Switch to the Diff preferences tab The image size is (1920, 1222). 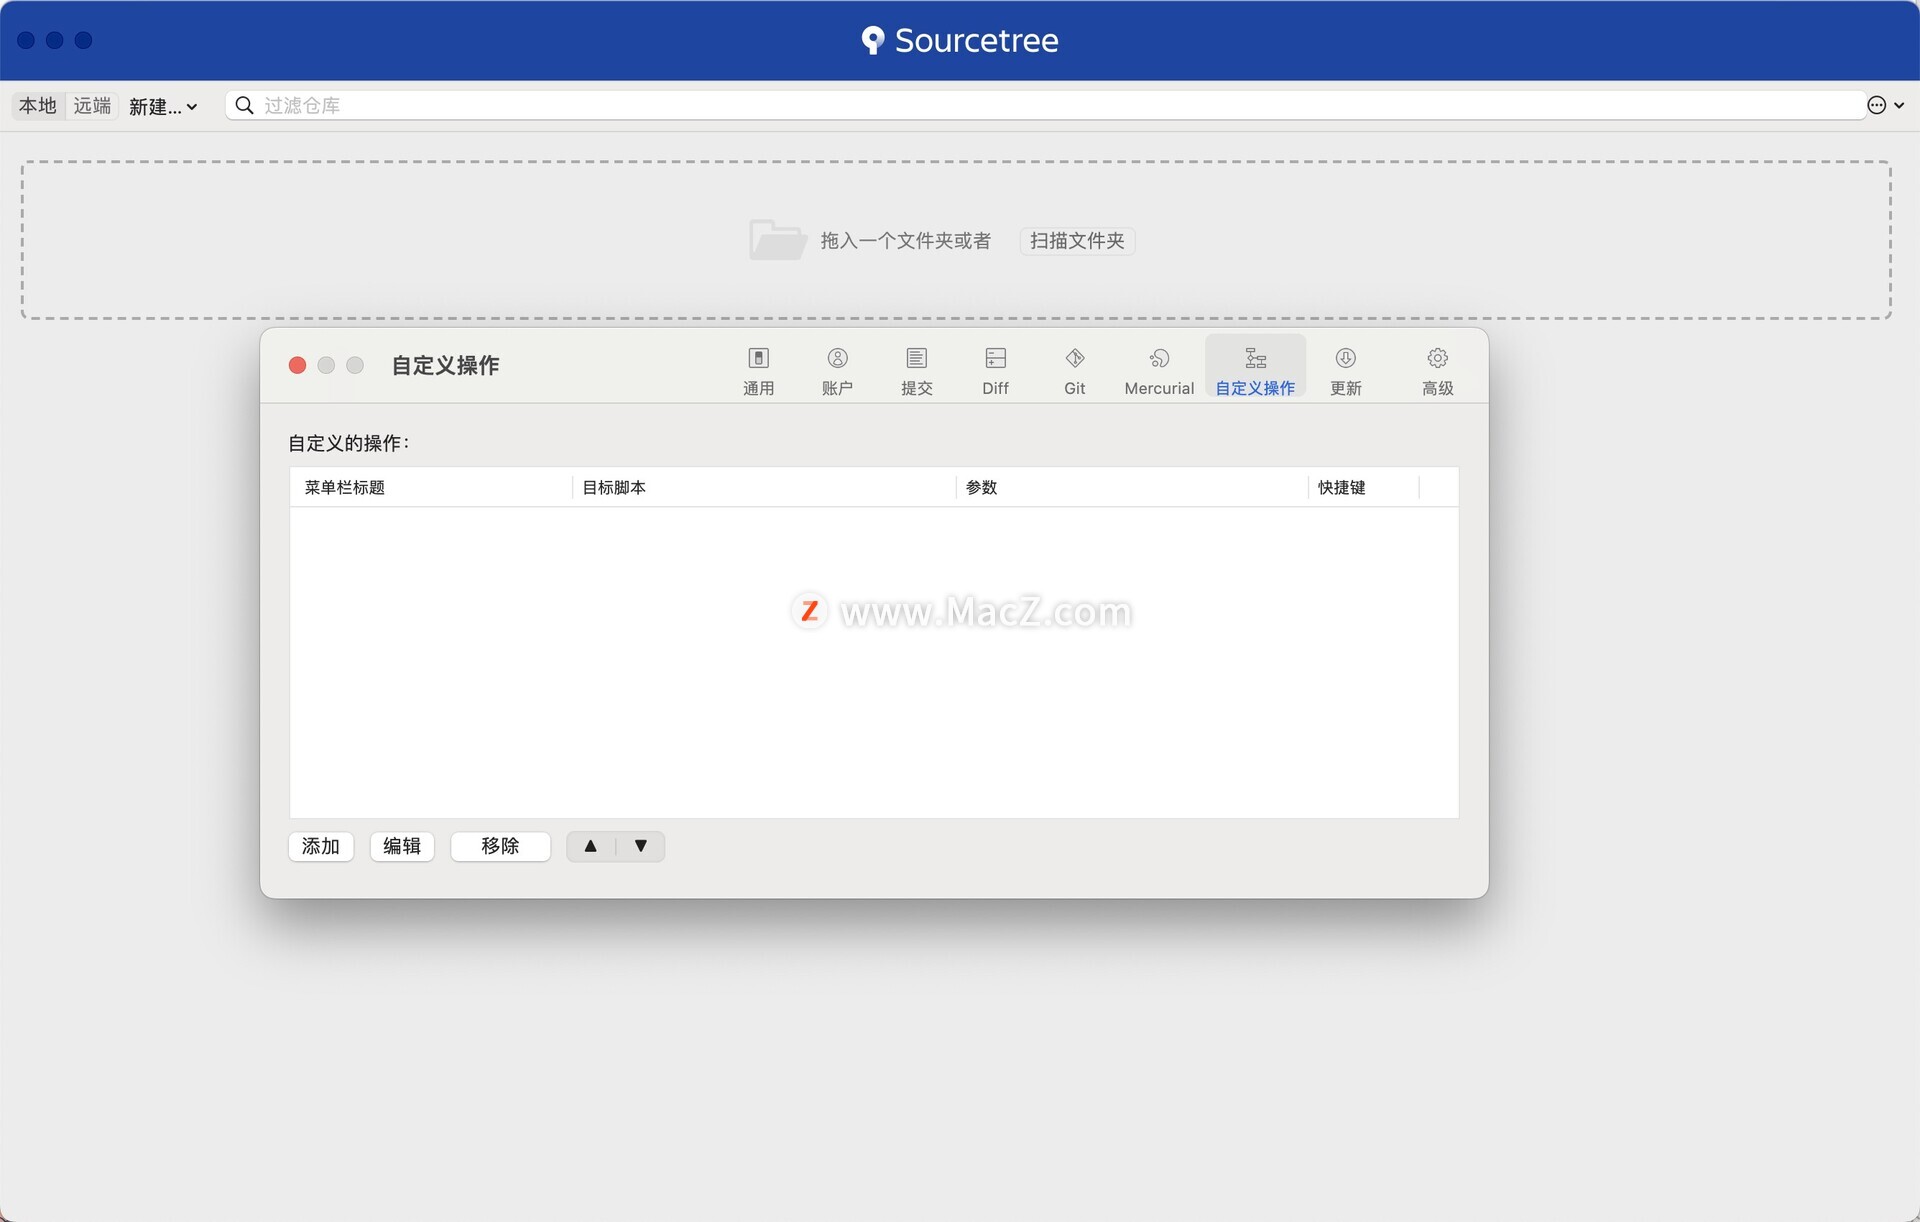[x=995, y=371]
